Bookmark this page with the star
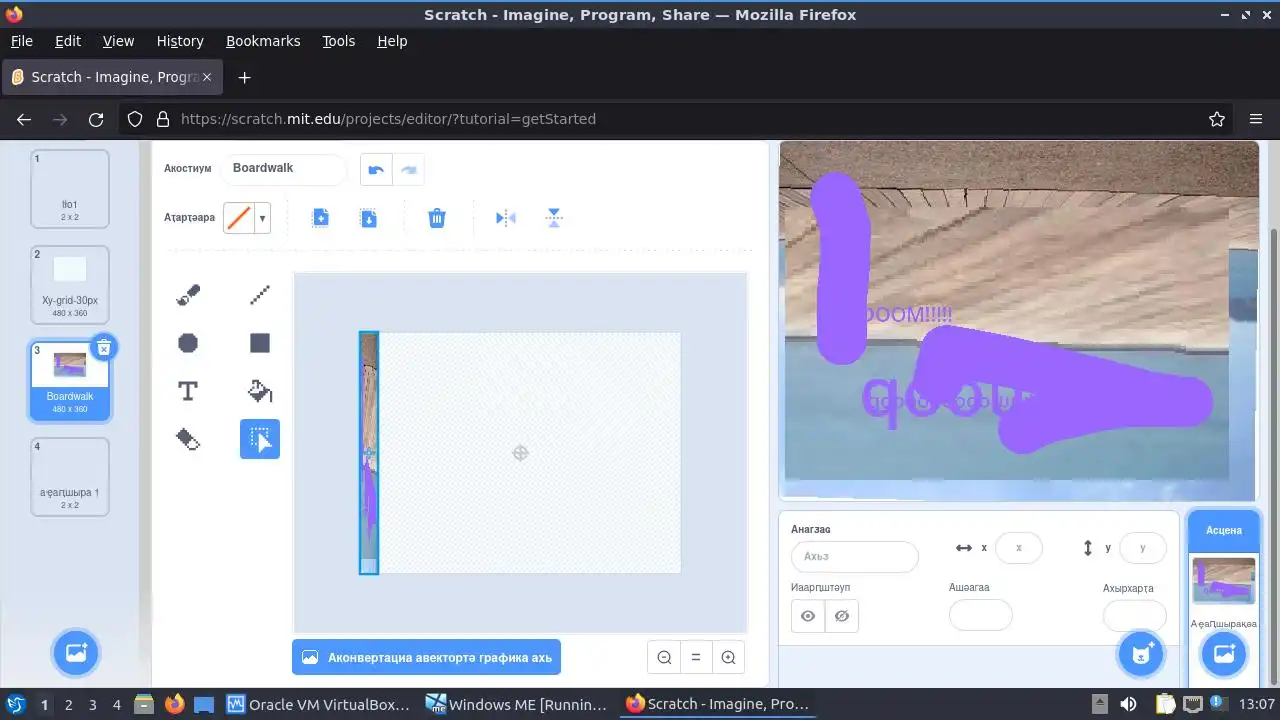 click(x=1217, y=119)
